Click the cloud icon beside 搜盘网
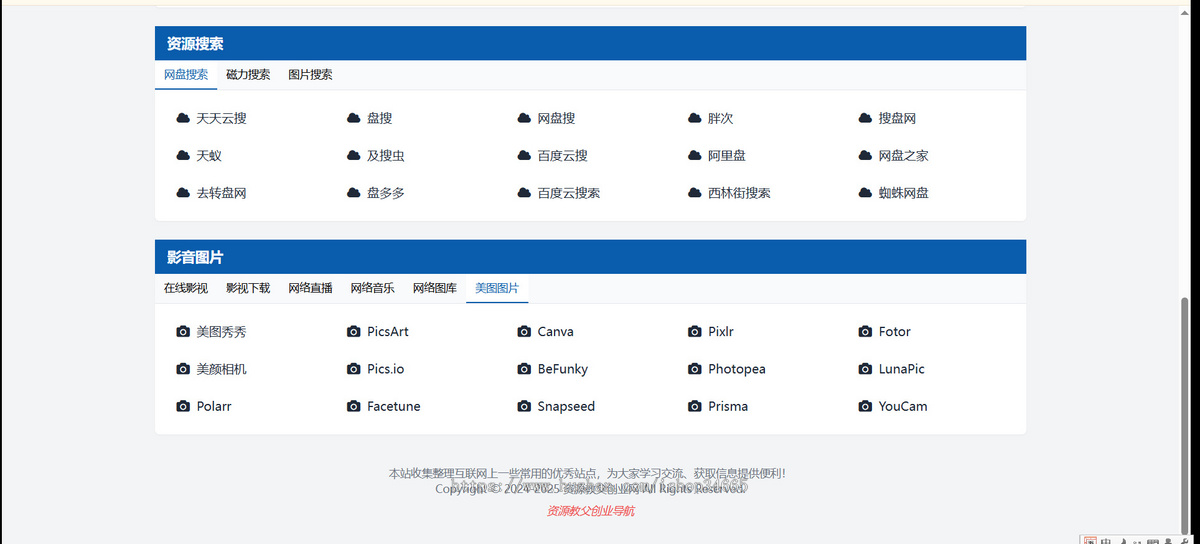This screenshot has width=1200, height=544. pos(865,118)
